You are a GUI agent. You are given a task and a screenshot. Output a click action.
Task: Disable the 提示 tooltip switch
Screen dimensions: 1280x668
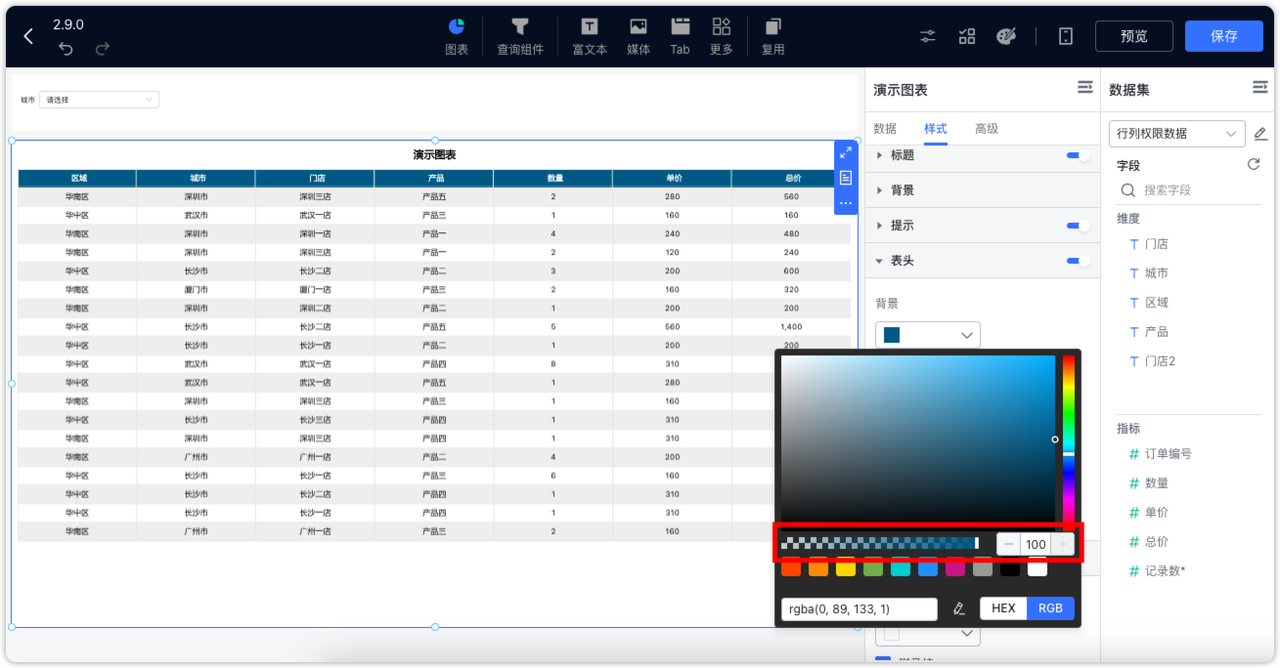pyautogui.click(x=1075, y=225)
